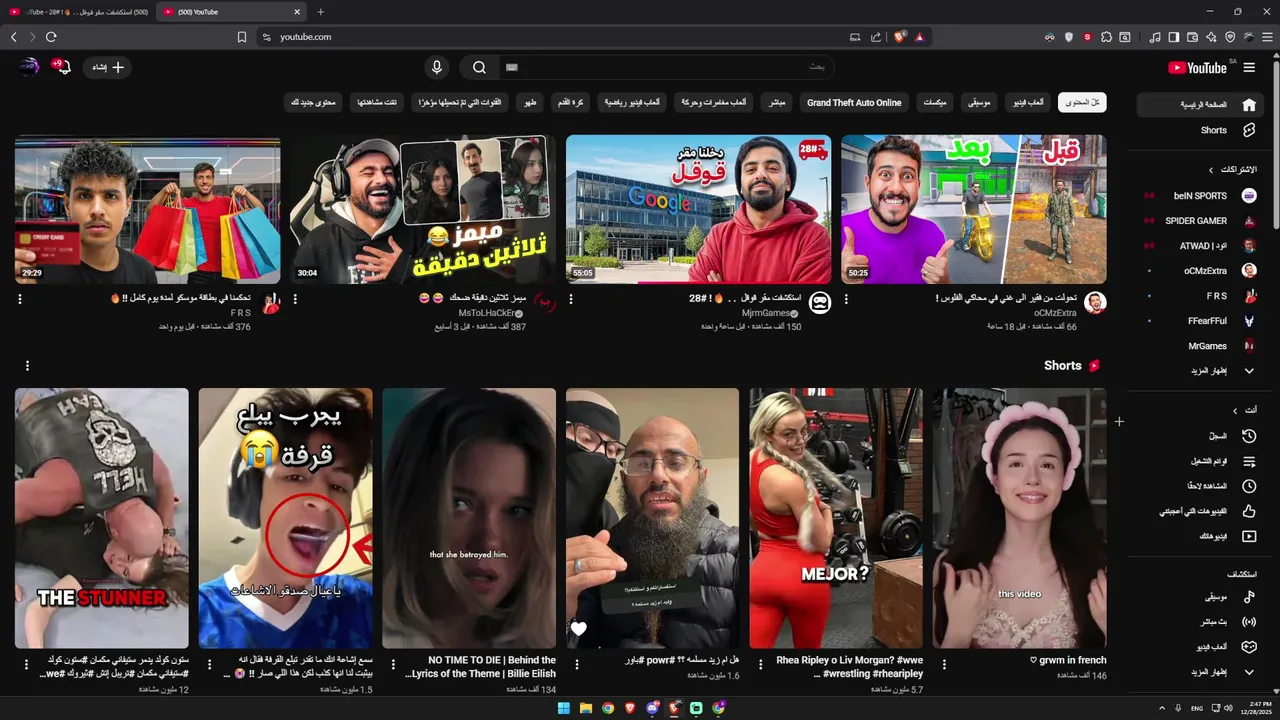Open the notifications bell

(x=62, y=67)
